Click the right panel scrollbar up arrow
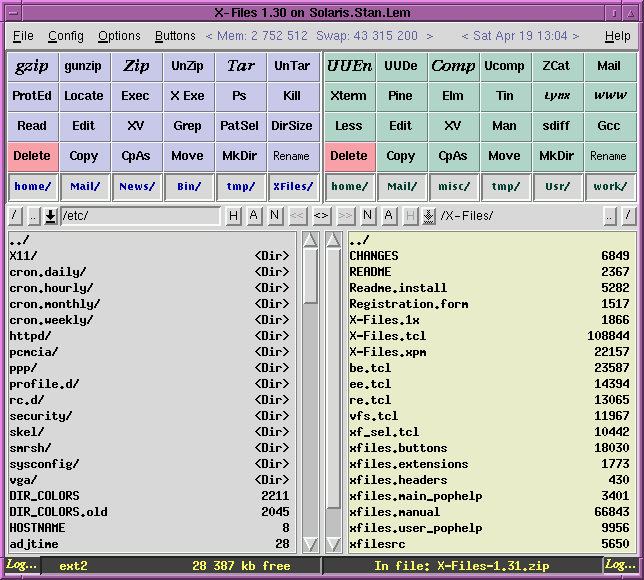 coord(333,240)
